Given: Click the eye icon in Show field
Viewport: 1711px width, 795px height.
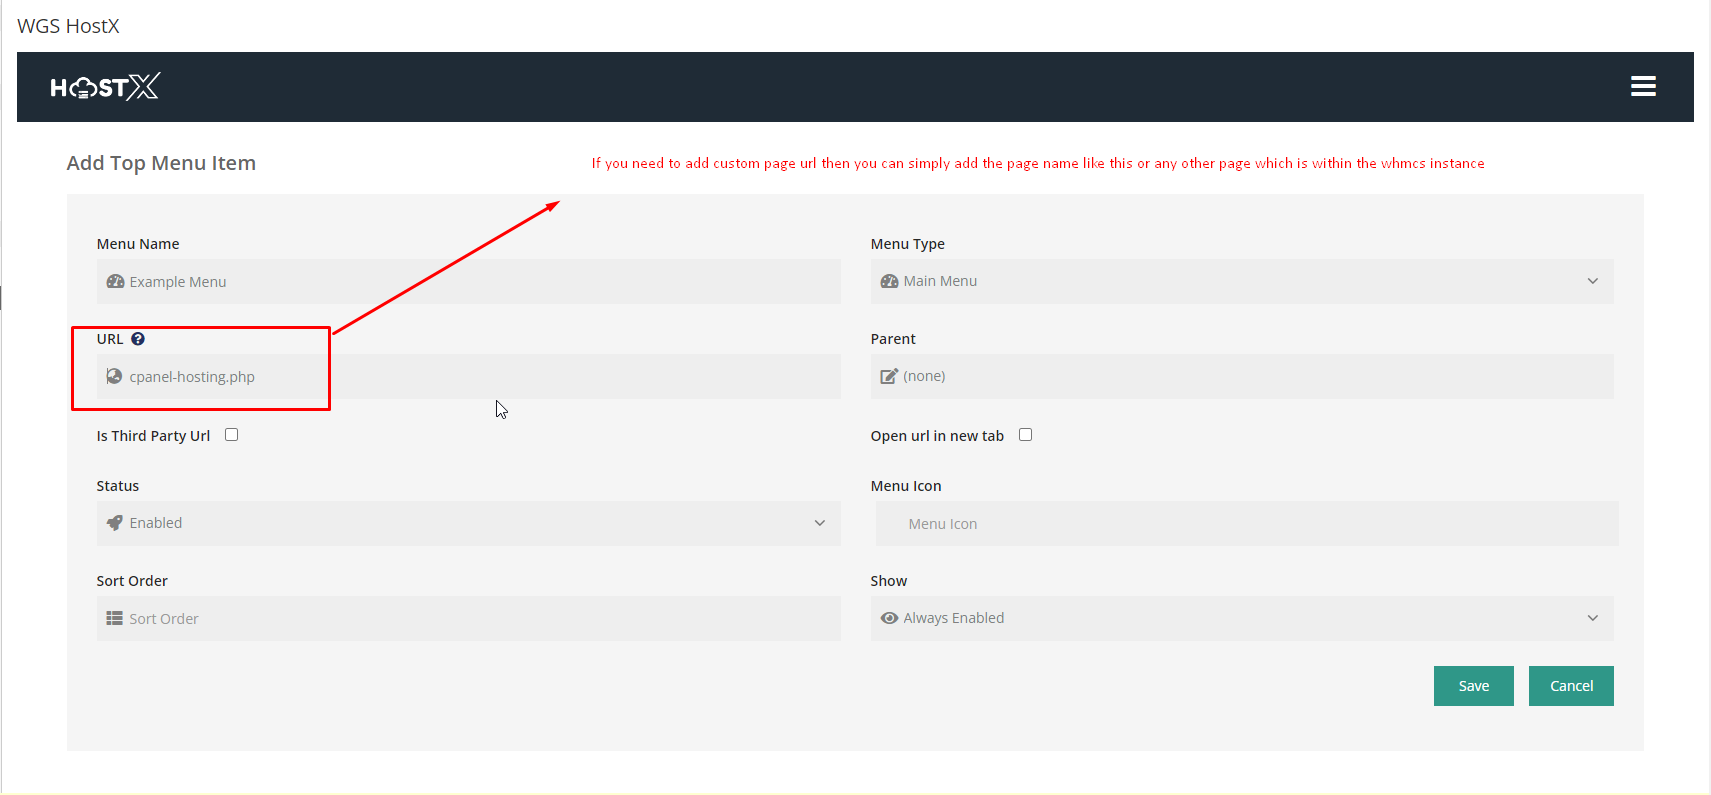Looking at the screenshot, I should pyautogui.click(x=888, y=618).
